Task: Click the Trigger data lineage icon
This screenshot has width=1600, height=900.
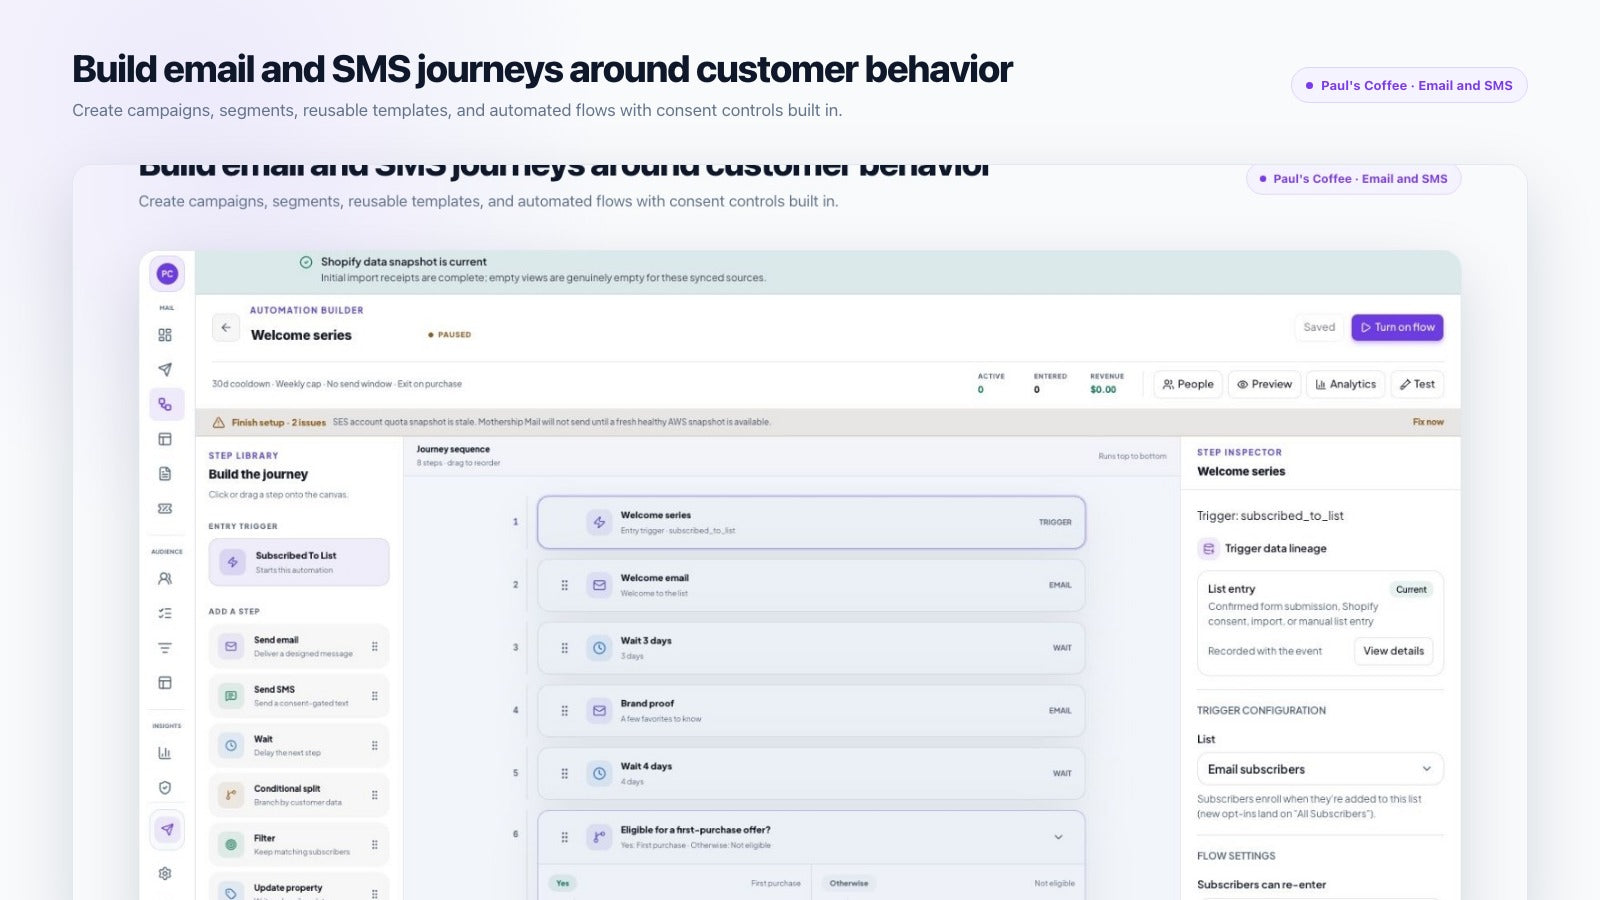Action: 1208,548
